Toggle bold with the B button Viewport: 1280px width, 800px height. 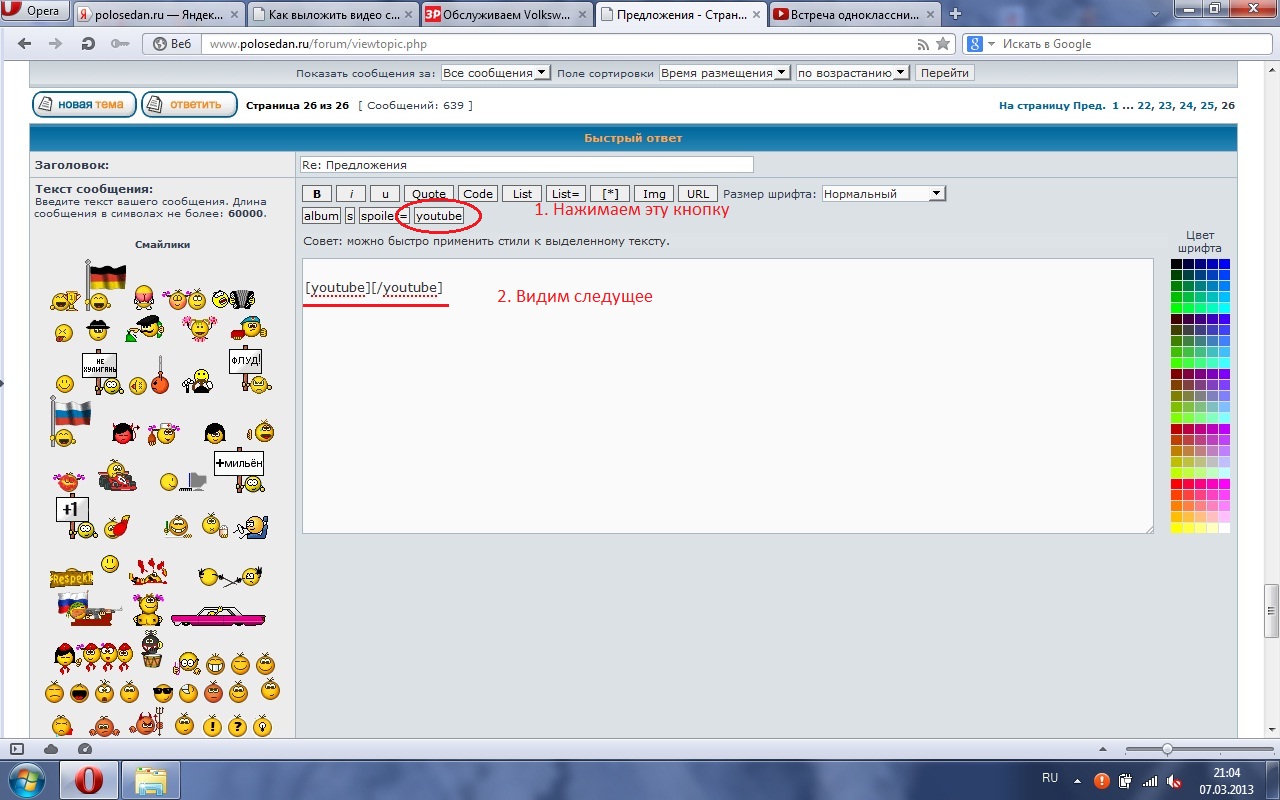316,194
